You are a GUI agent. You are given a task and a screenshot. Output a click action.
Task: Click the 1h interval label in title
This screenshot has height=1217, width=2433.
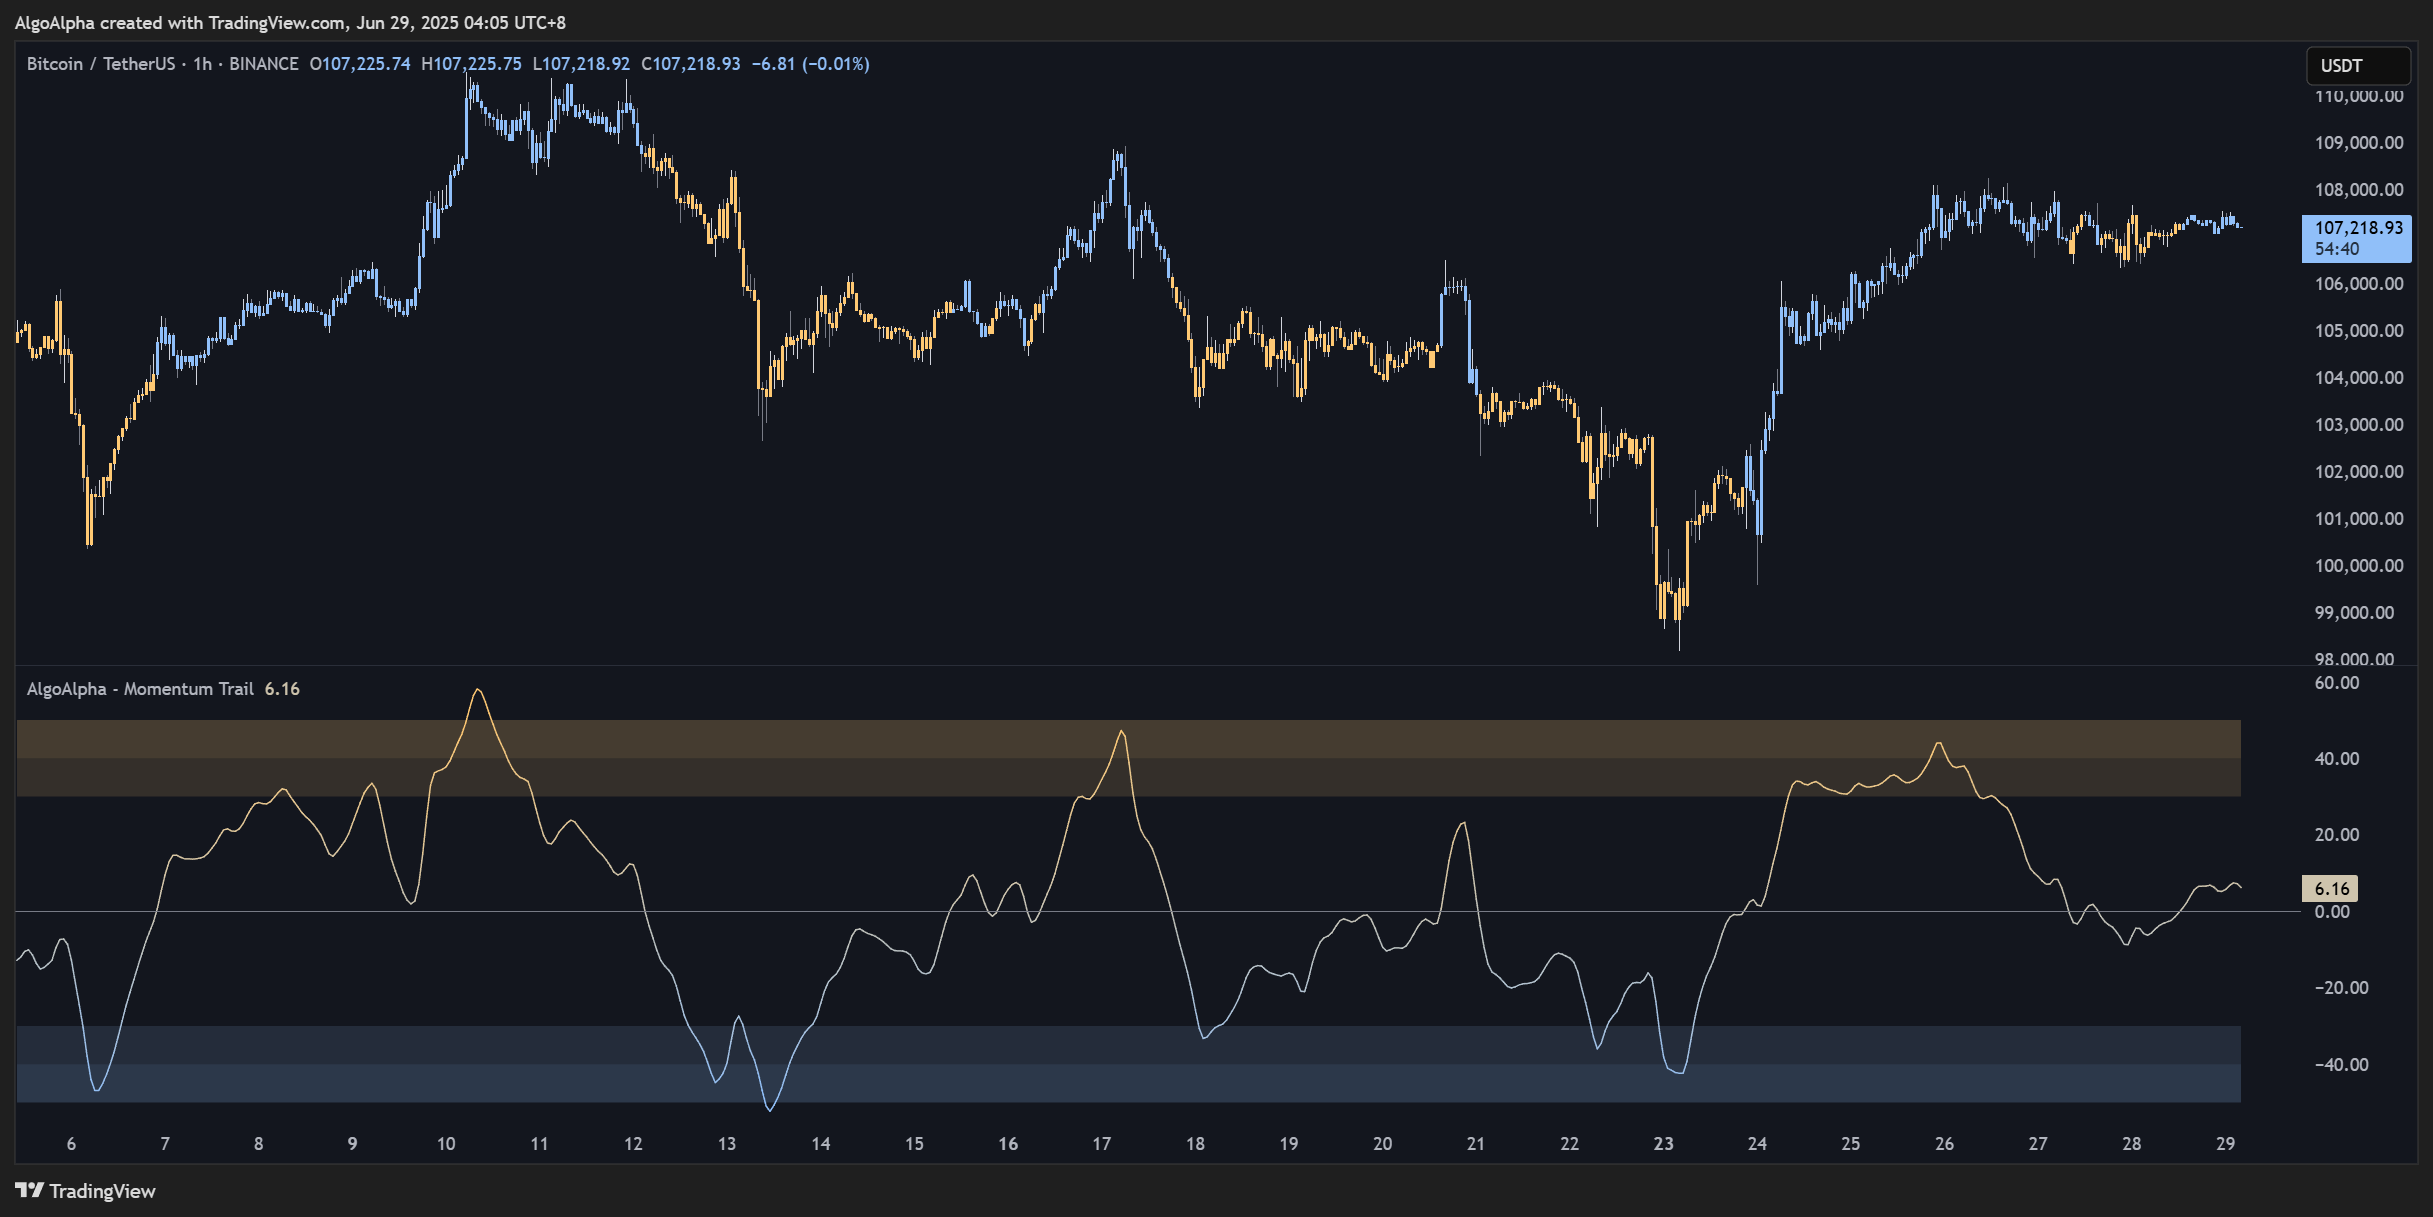[x=202, y=64]
